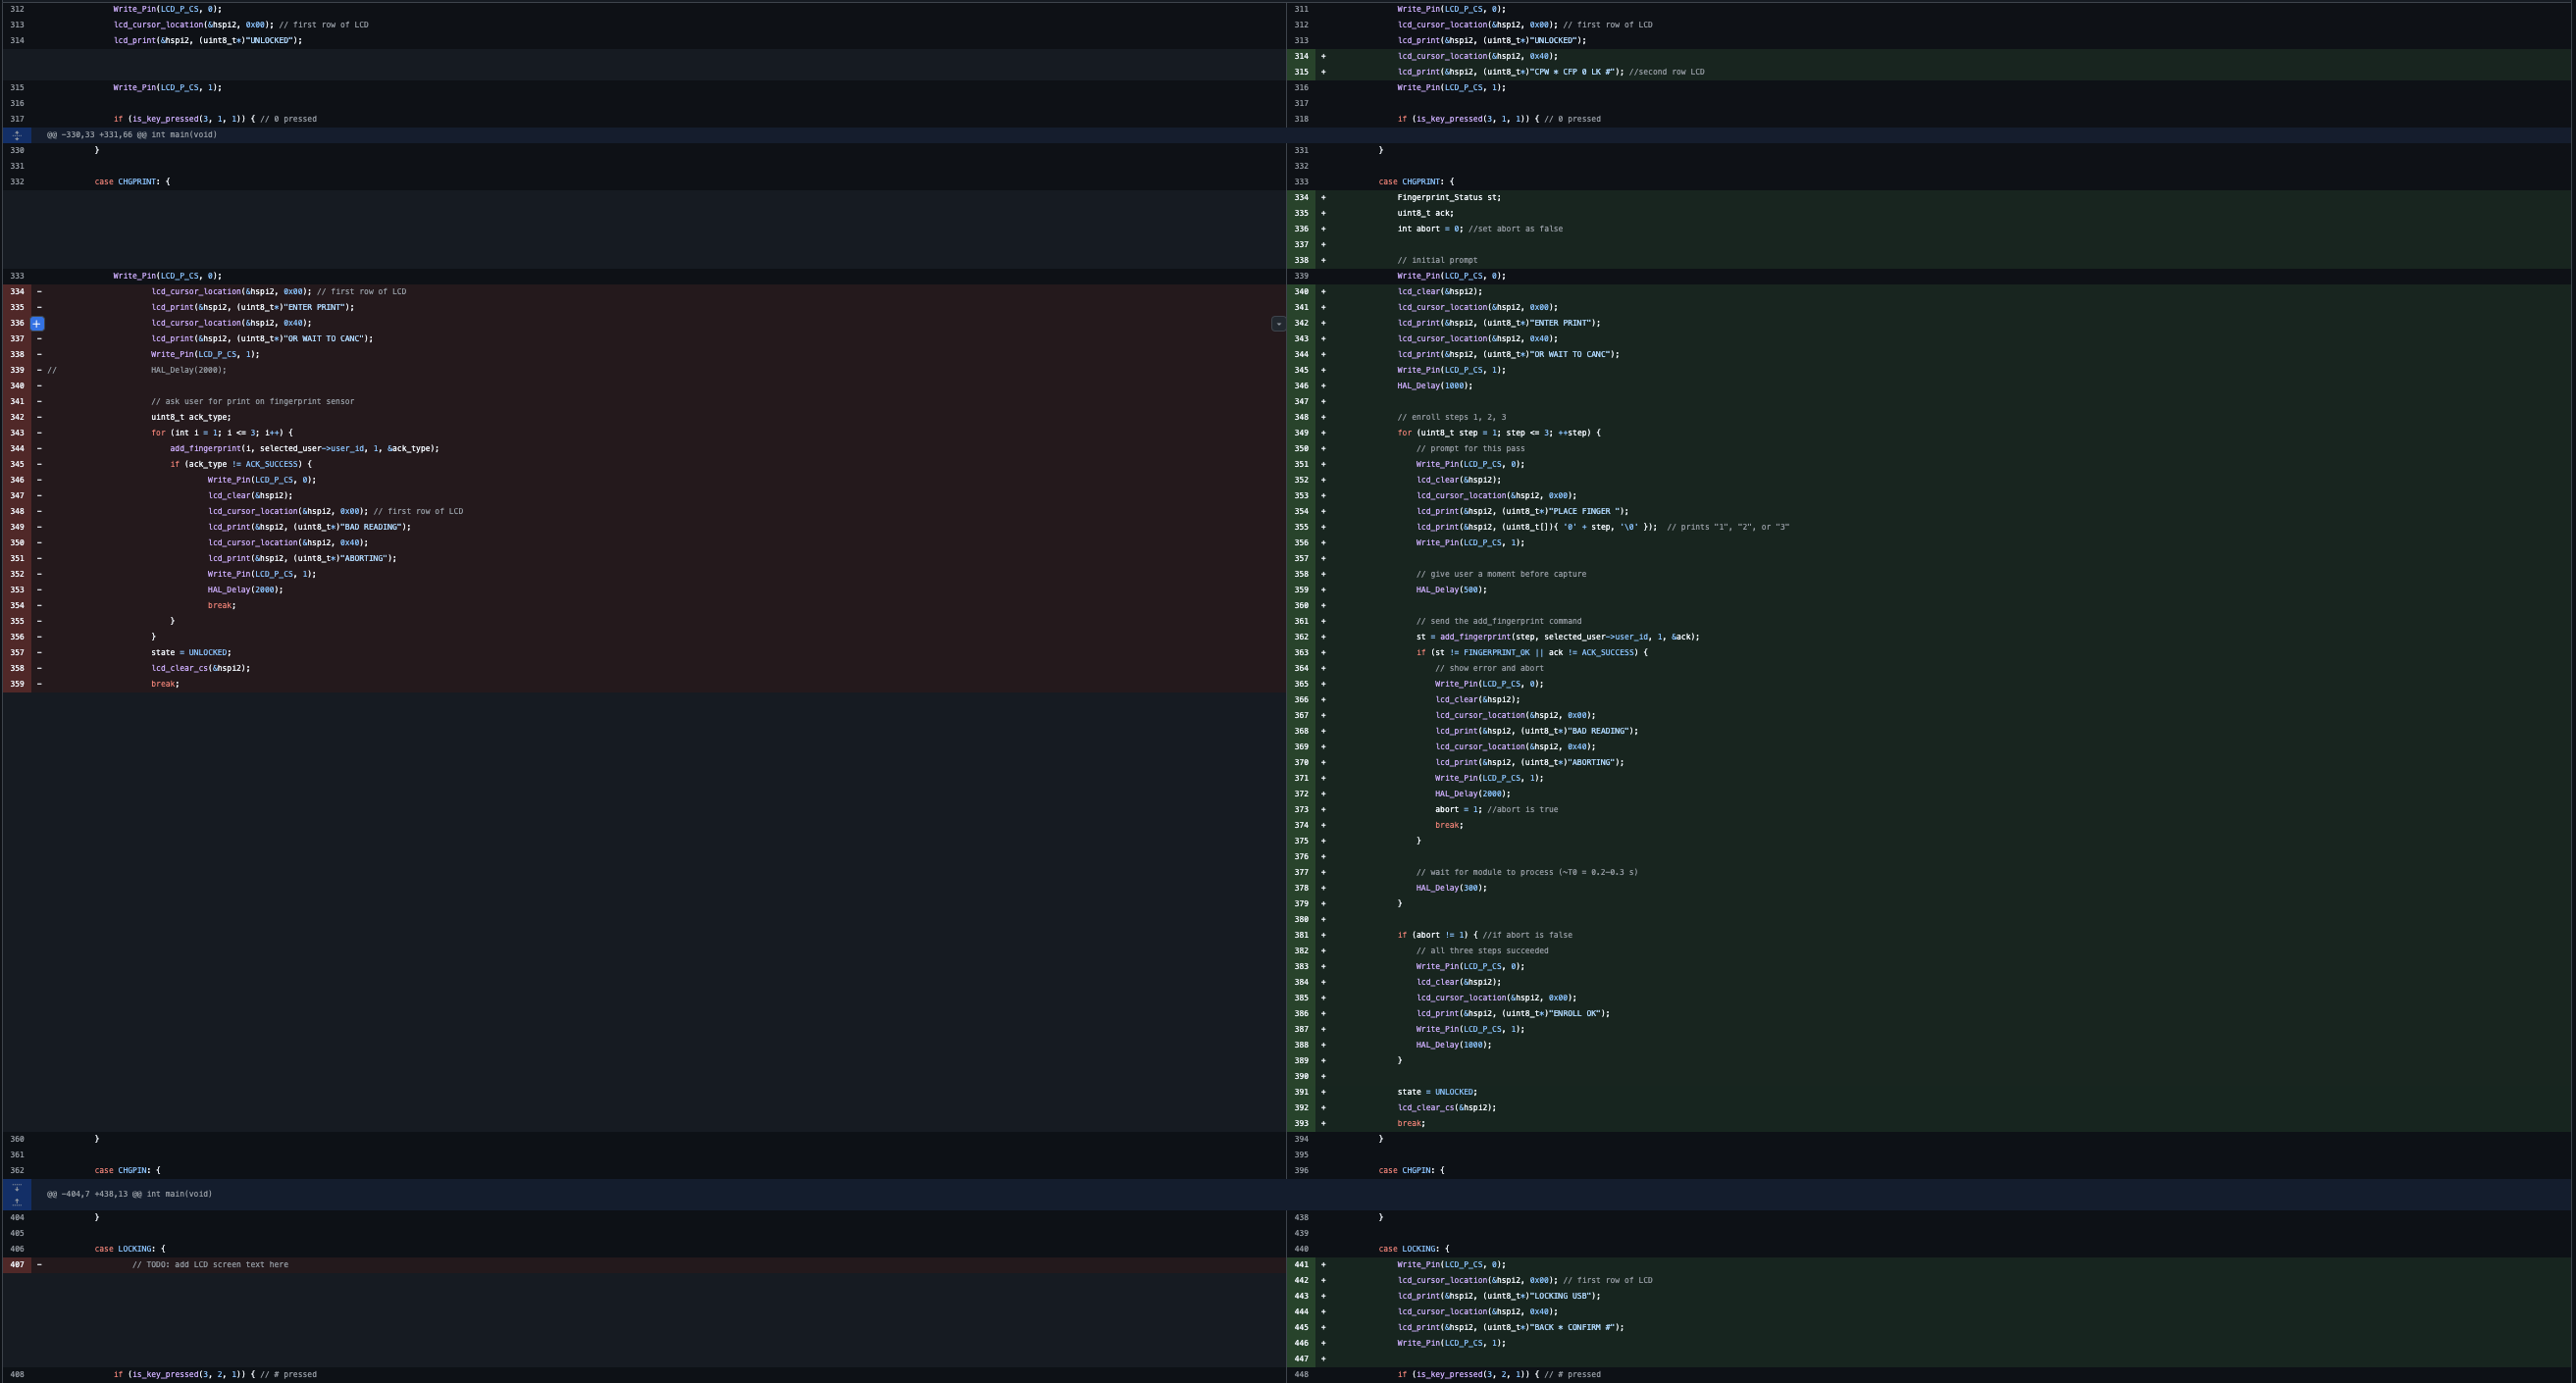The height and width of the screenshot is (1383, 2576).
Task: Expand up arrow at hunk -404,7
Action: pos(16,1201)
